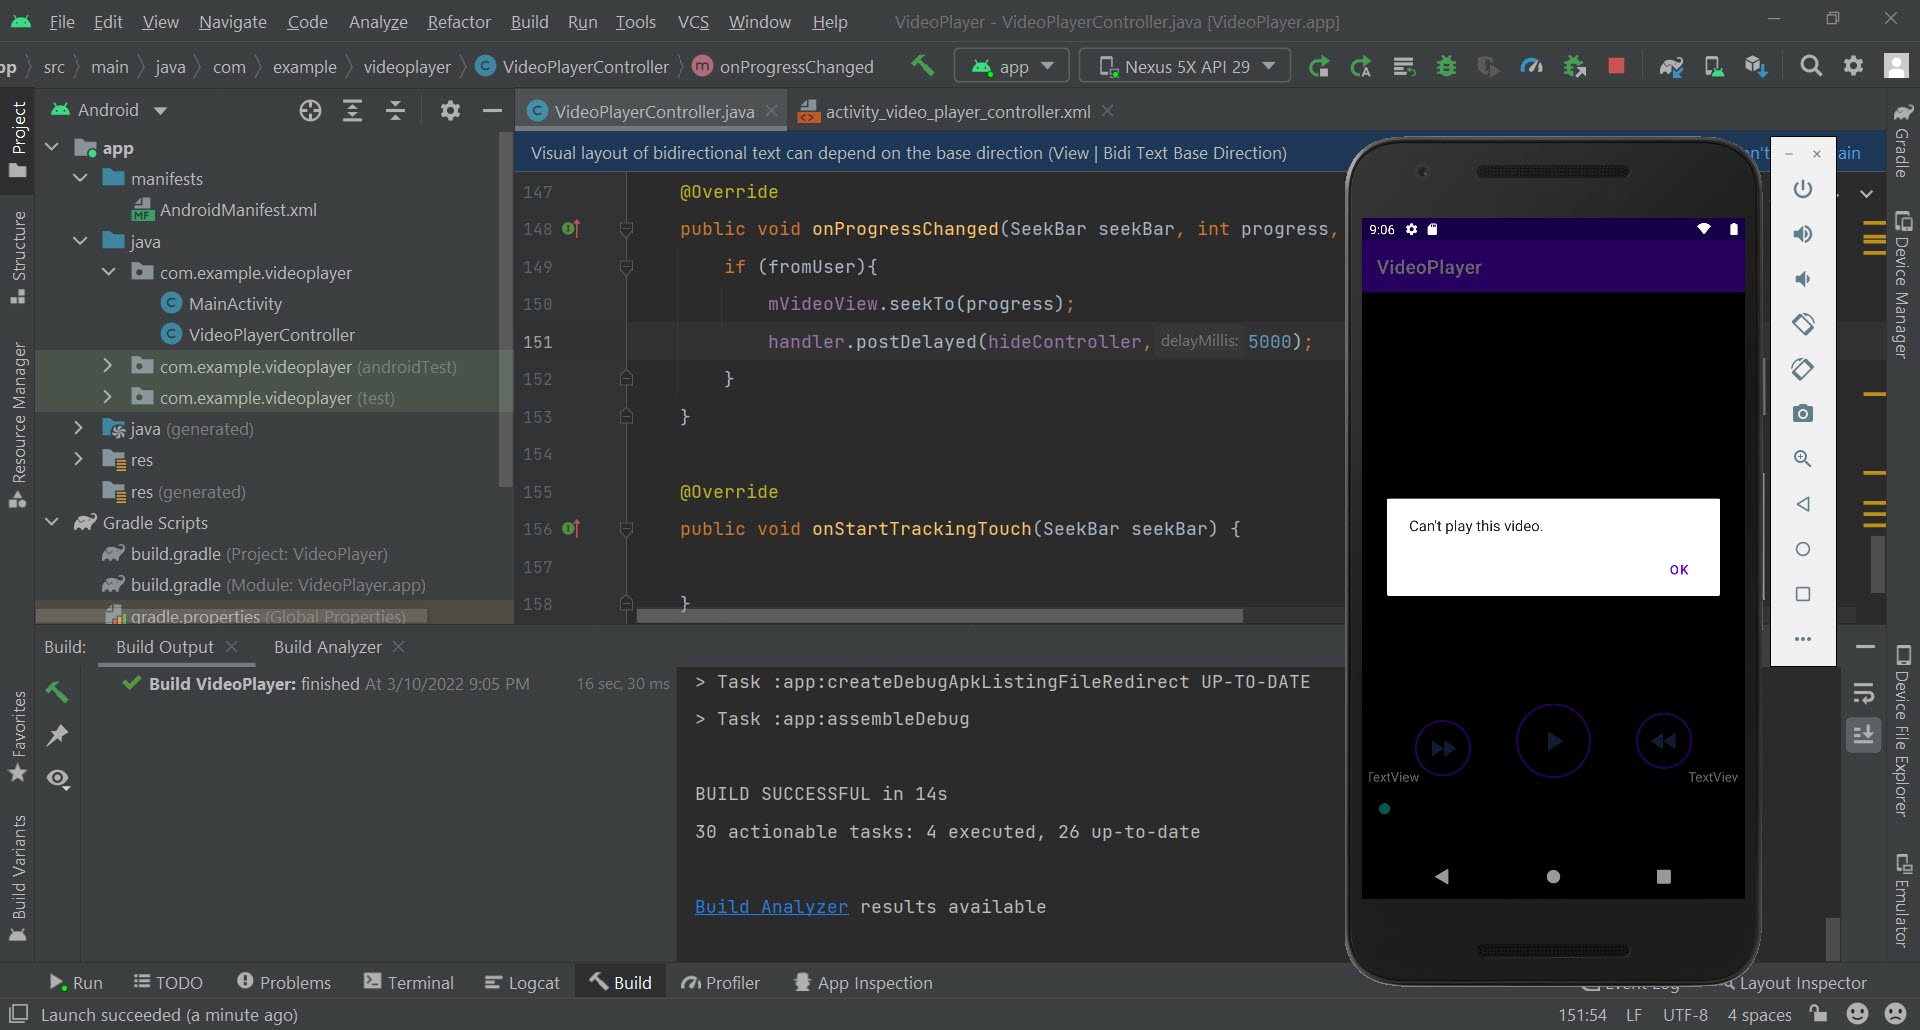Open the Android project view dropdown

(109, 110)
